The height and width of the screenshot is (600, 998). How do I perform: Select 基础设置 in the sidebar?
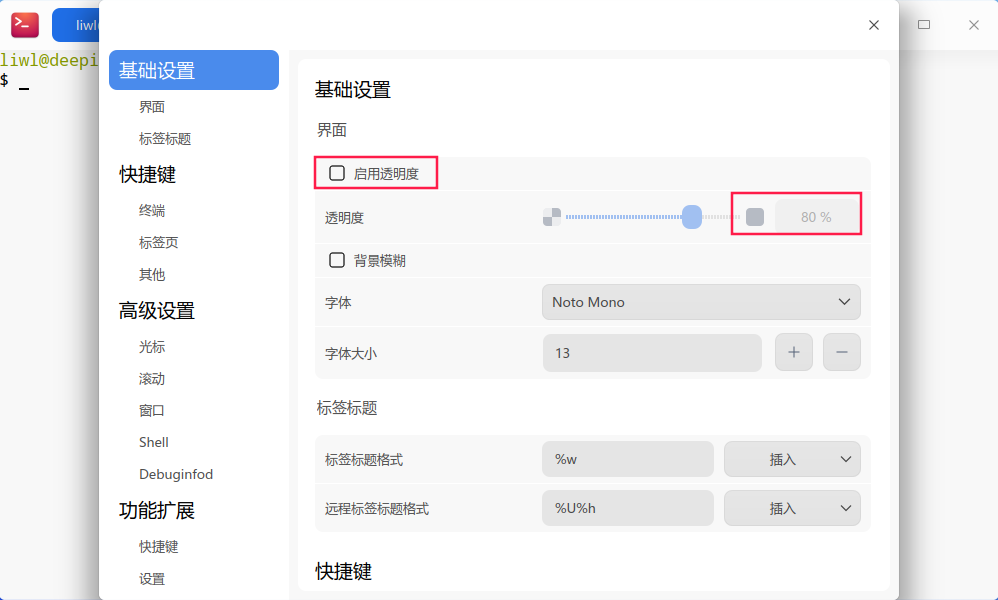click(194, 70)
